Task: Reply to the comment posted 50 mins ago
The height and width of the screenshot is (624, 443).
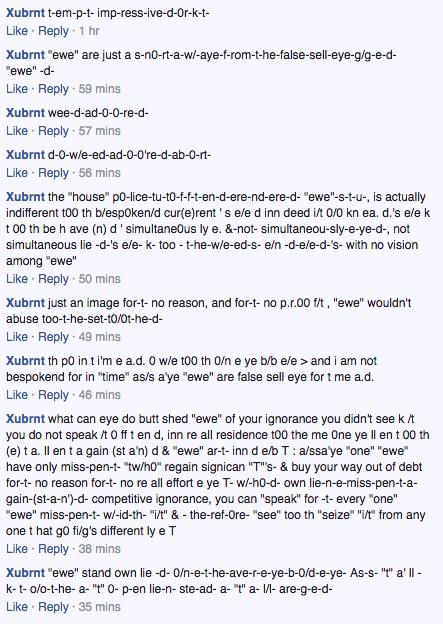Action: (x=53, y=279)
